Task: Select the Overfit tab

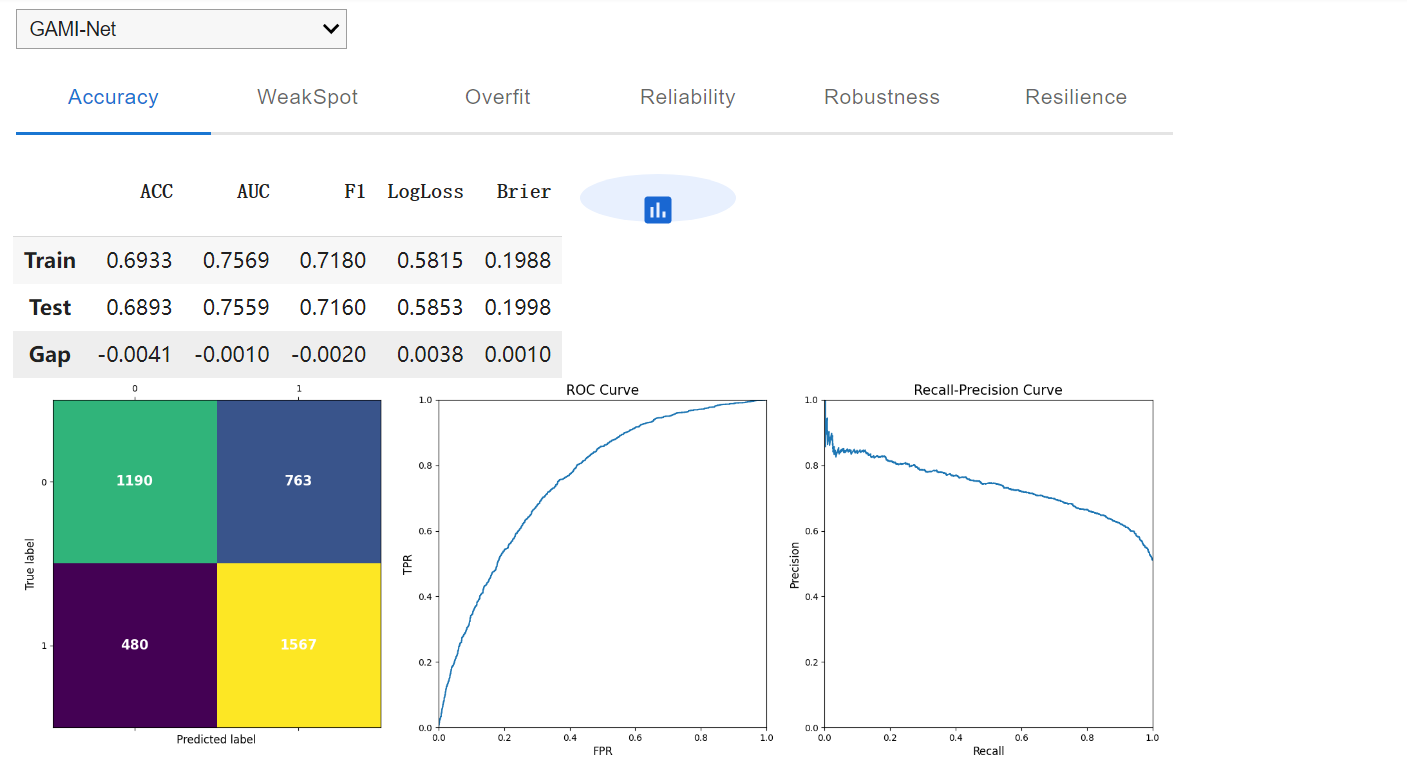Action: tap(497, 97)
